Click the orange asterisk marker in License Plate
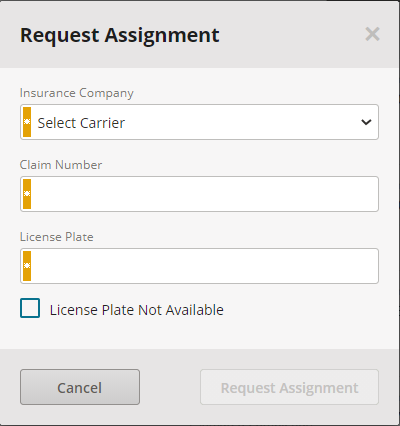This screenshot has width=400, height=426. pyautogui.click(x=27, y=266)
